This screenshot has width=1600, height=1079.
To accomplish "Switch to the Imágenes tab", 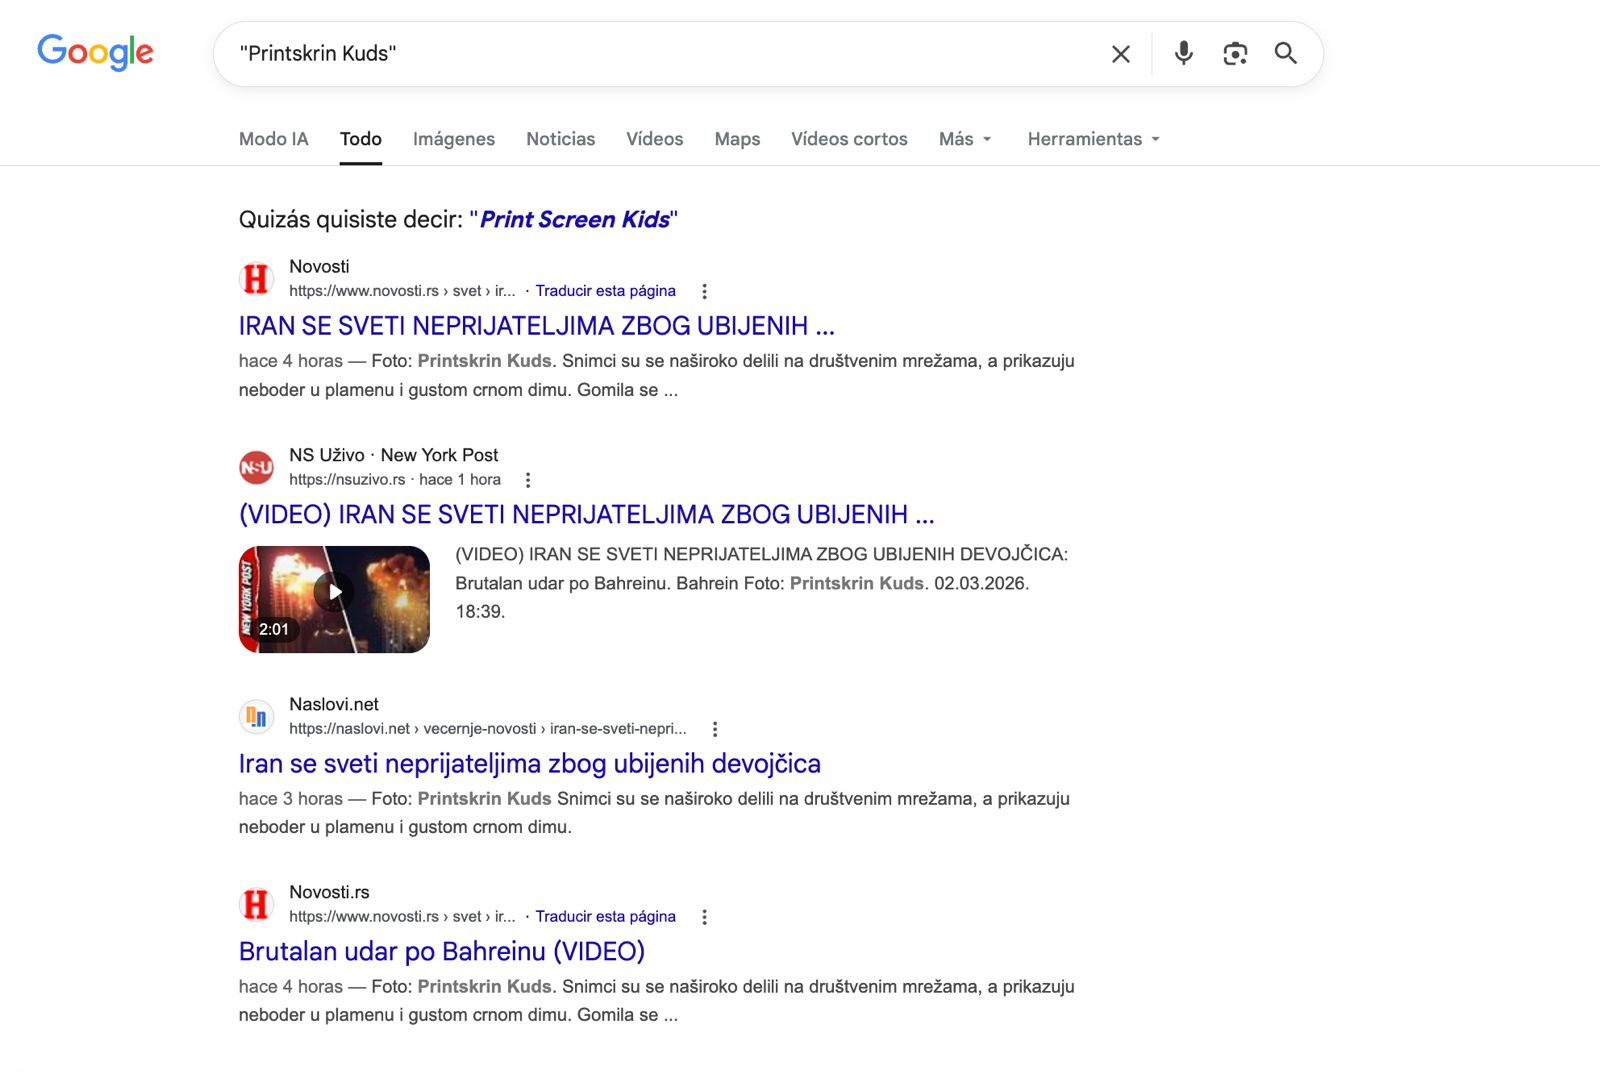I will (x=453, y=139).
